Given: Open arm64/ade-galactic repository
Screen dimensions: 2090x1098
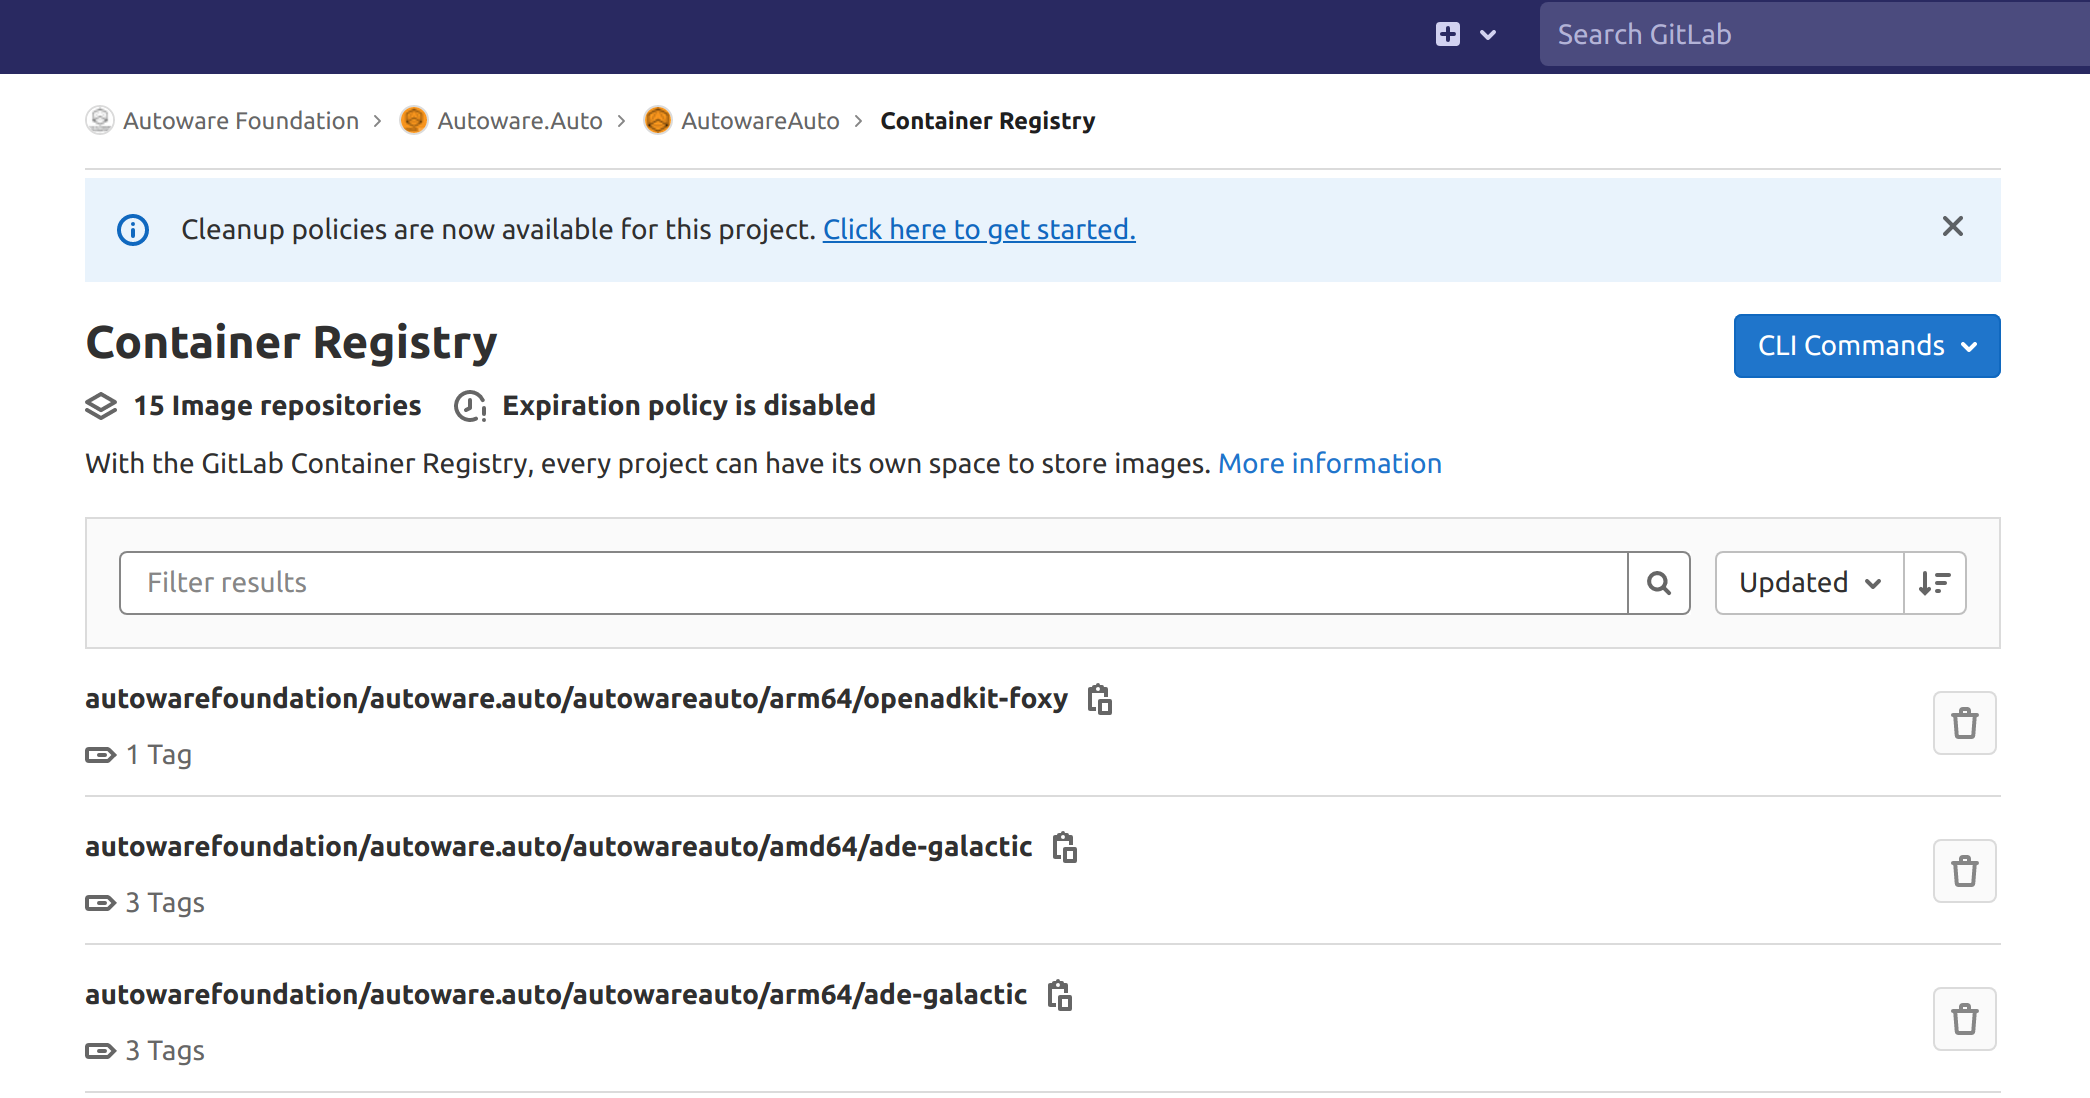Looking at the screenshot, I should click(x=556, y=994).
